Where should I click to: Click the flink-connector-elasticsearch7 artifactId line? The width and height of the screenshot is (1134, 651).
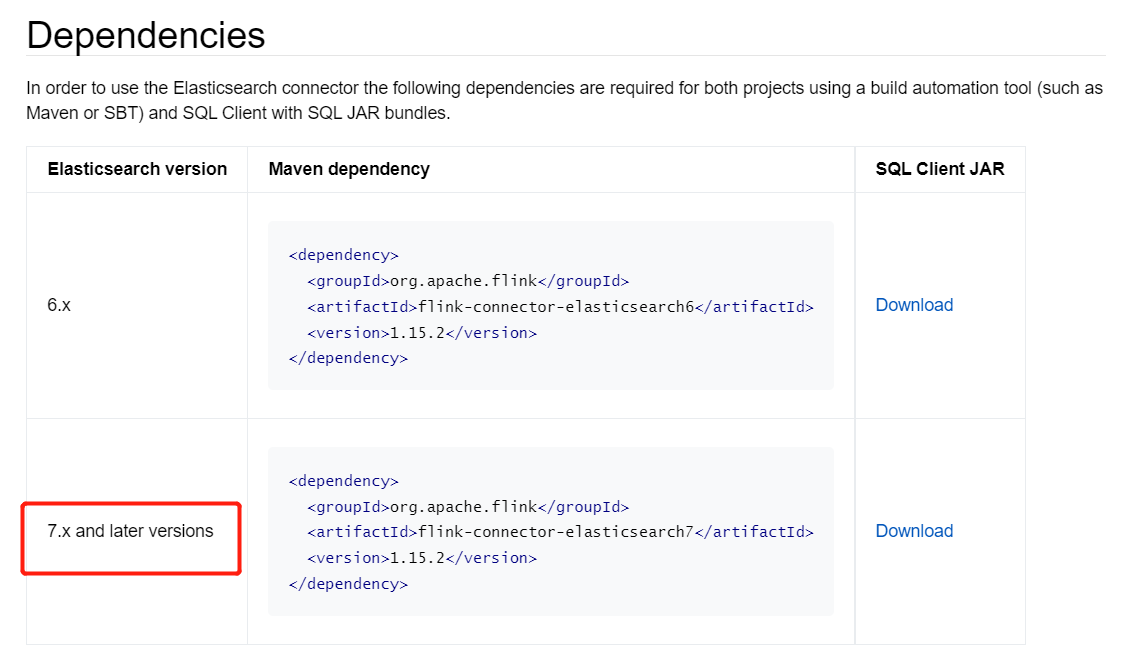click(x=560, y=532)
